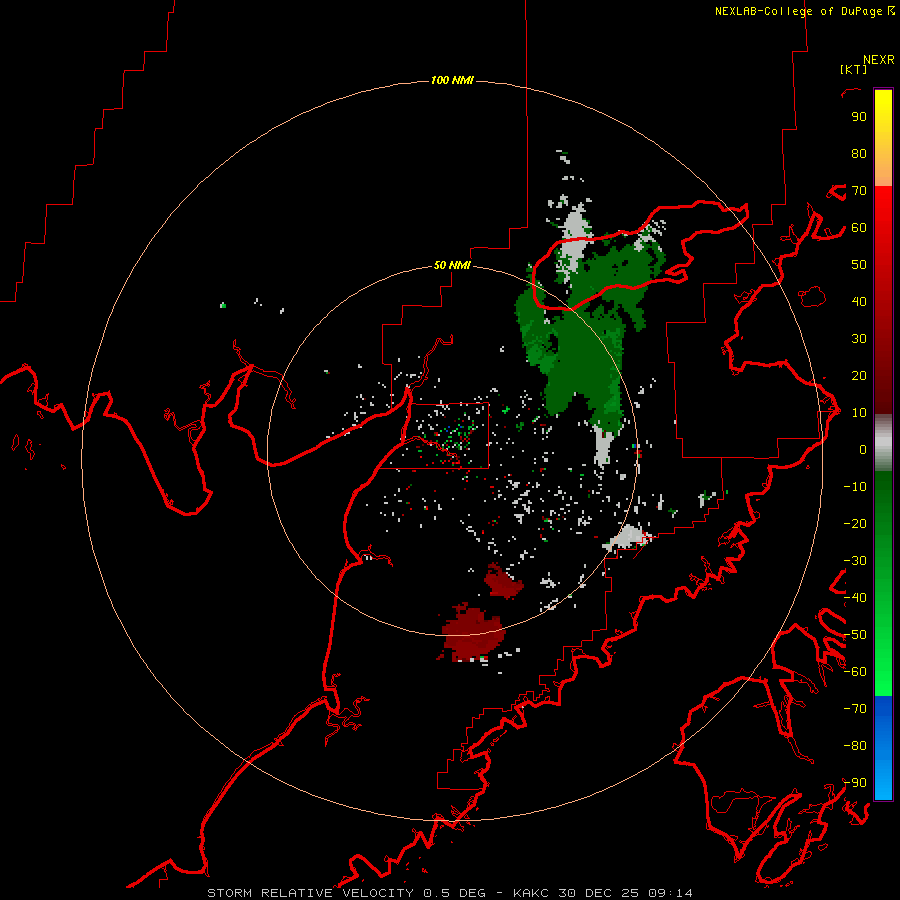900x900 pixels.
Task: Click the 09:14 timestamp
Action: click(x=671, y=893)
